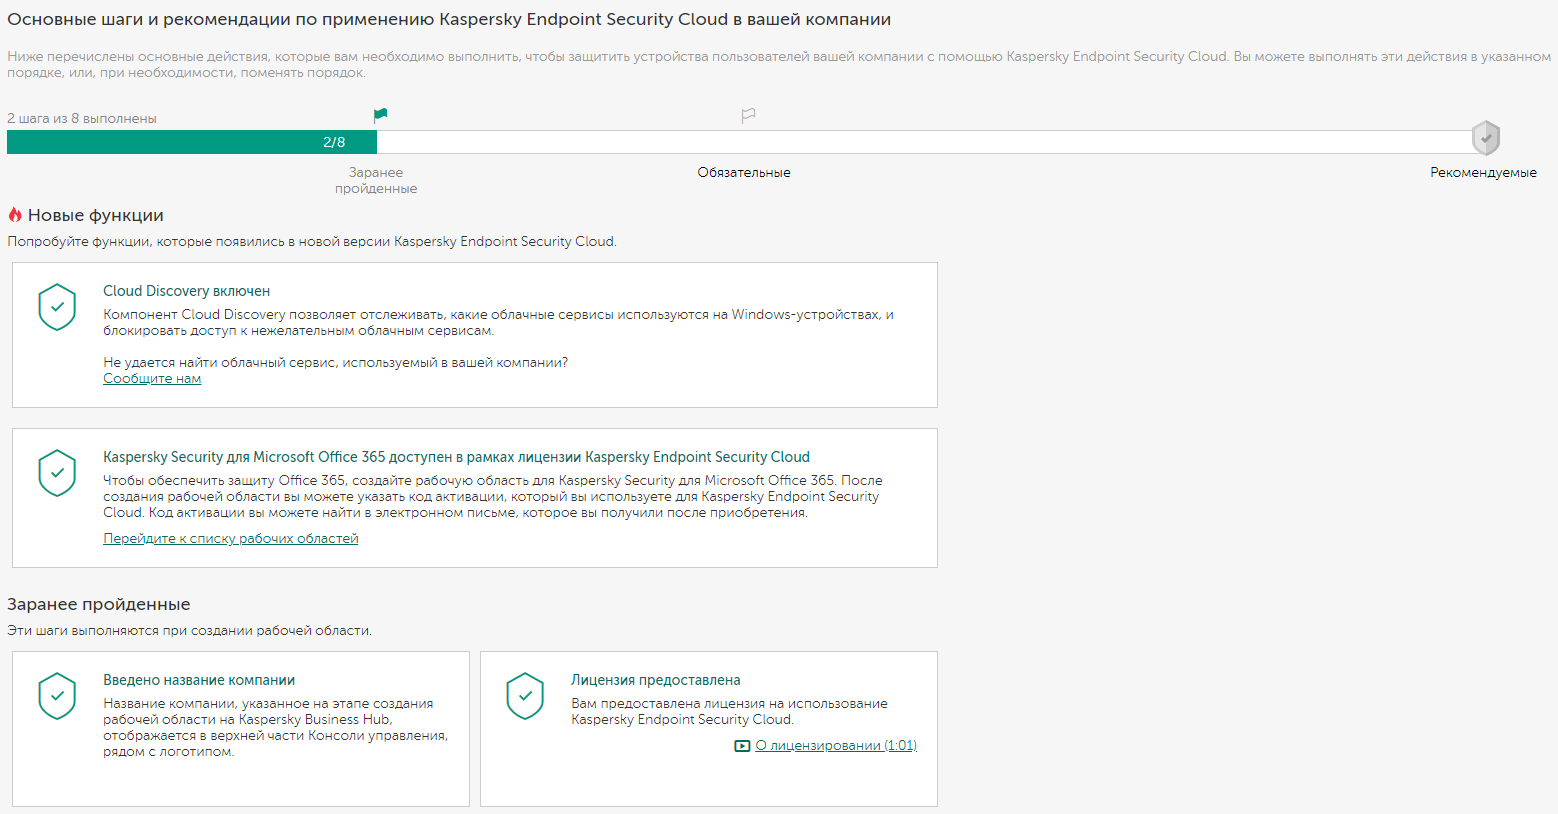The width and height of the screenshot is (1558, 814).
Task: Click the flame icon next to Новые функции
Action: tap(15, 215)
